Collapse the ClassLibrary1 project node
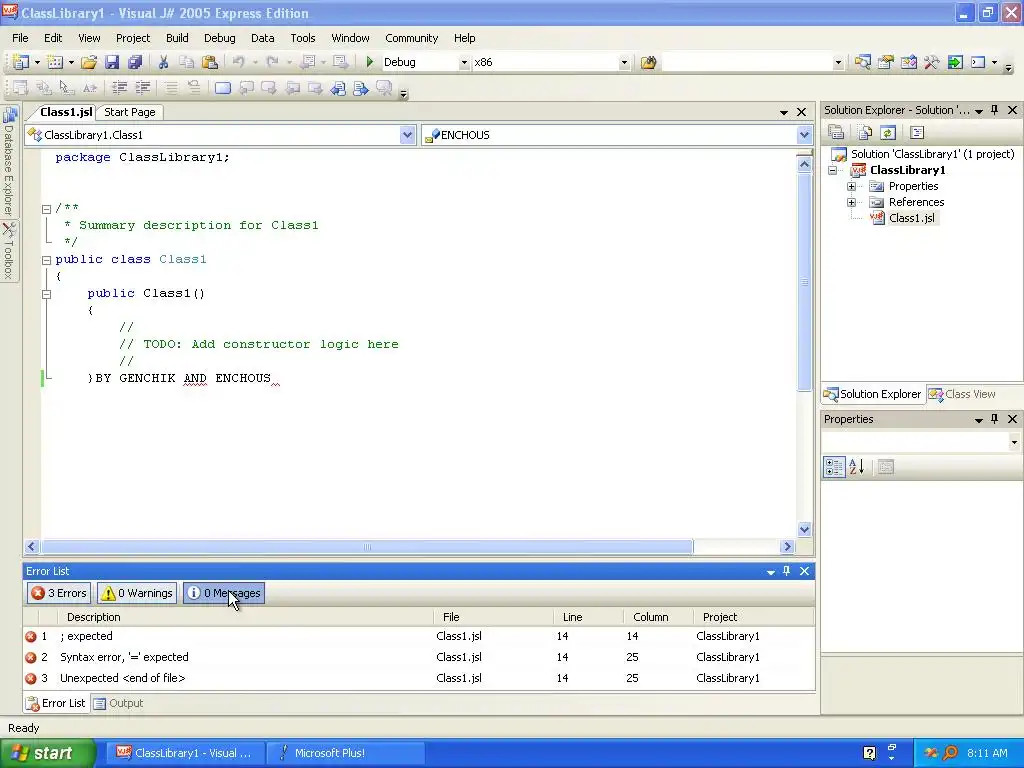This screenshot has width=1024, height=768. [x=833, y=170]
